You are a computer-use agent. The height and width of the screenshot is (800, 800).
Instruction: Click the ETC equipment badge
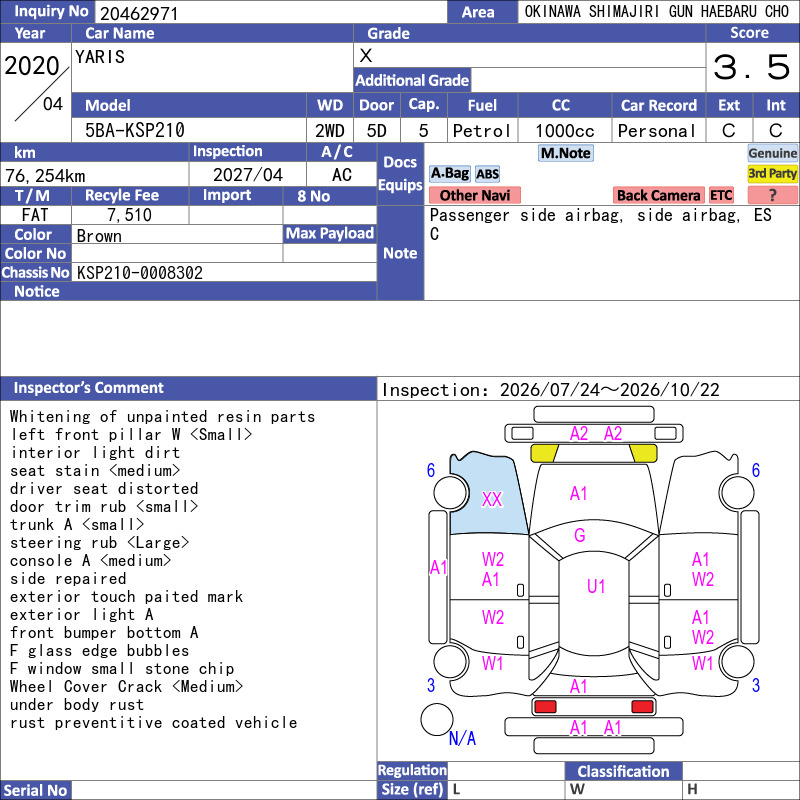pos(721,195)
